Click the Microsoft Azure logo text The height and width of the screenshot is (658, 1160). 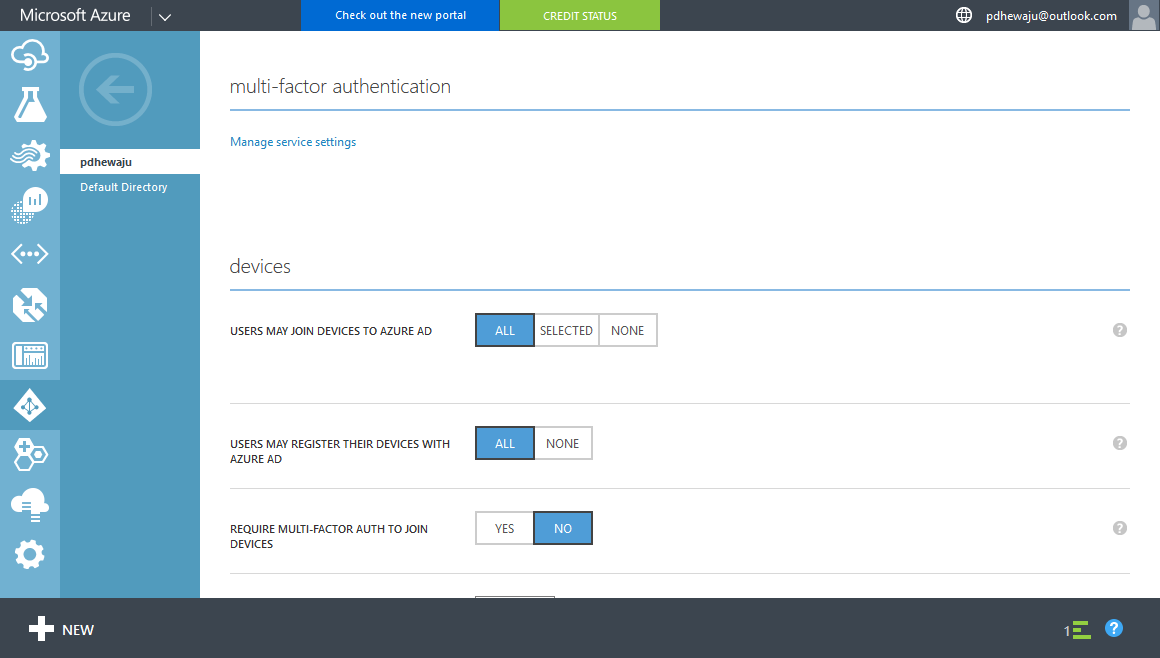point(75,15)
